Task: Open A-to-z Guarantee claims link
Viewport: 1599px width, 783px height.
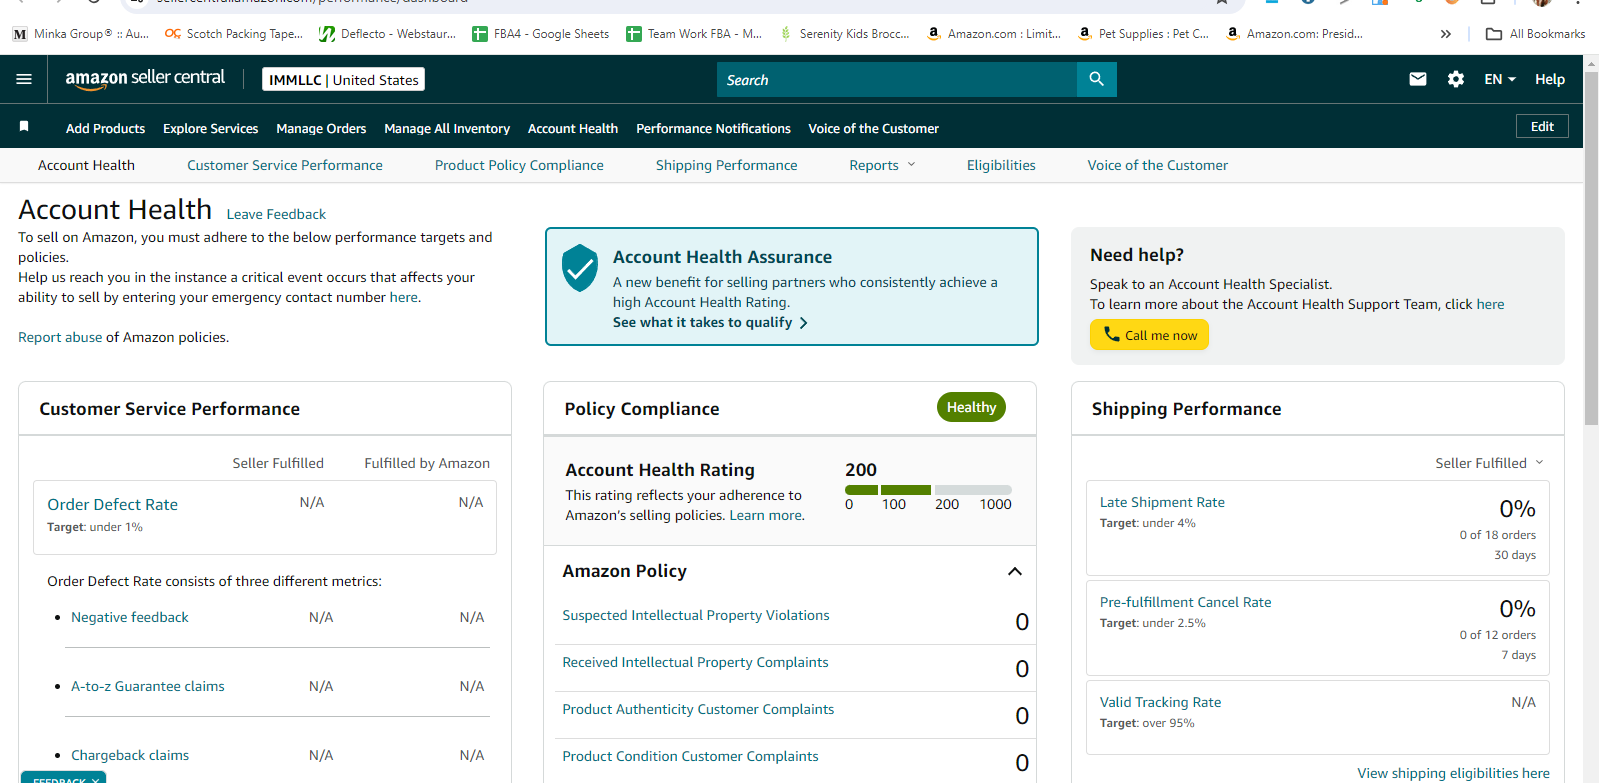Action: 148,686
